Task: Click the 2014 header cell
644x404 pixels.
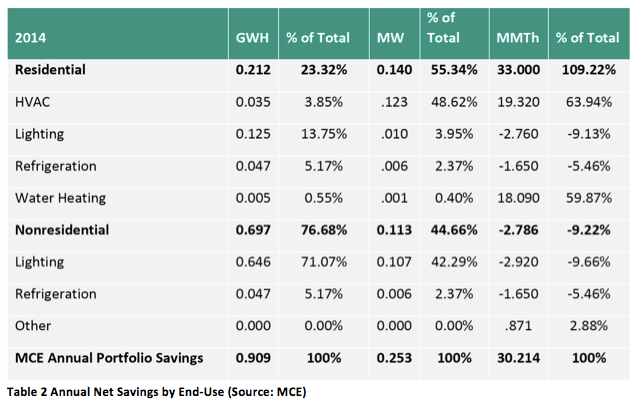Action: [x=32, y=37]
